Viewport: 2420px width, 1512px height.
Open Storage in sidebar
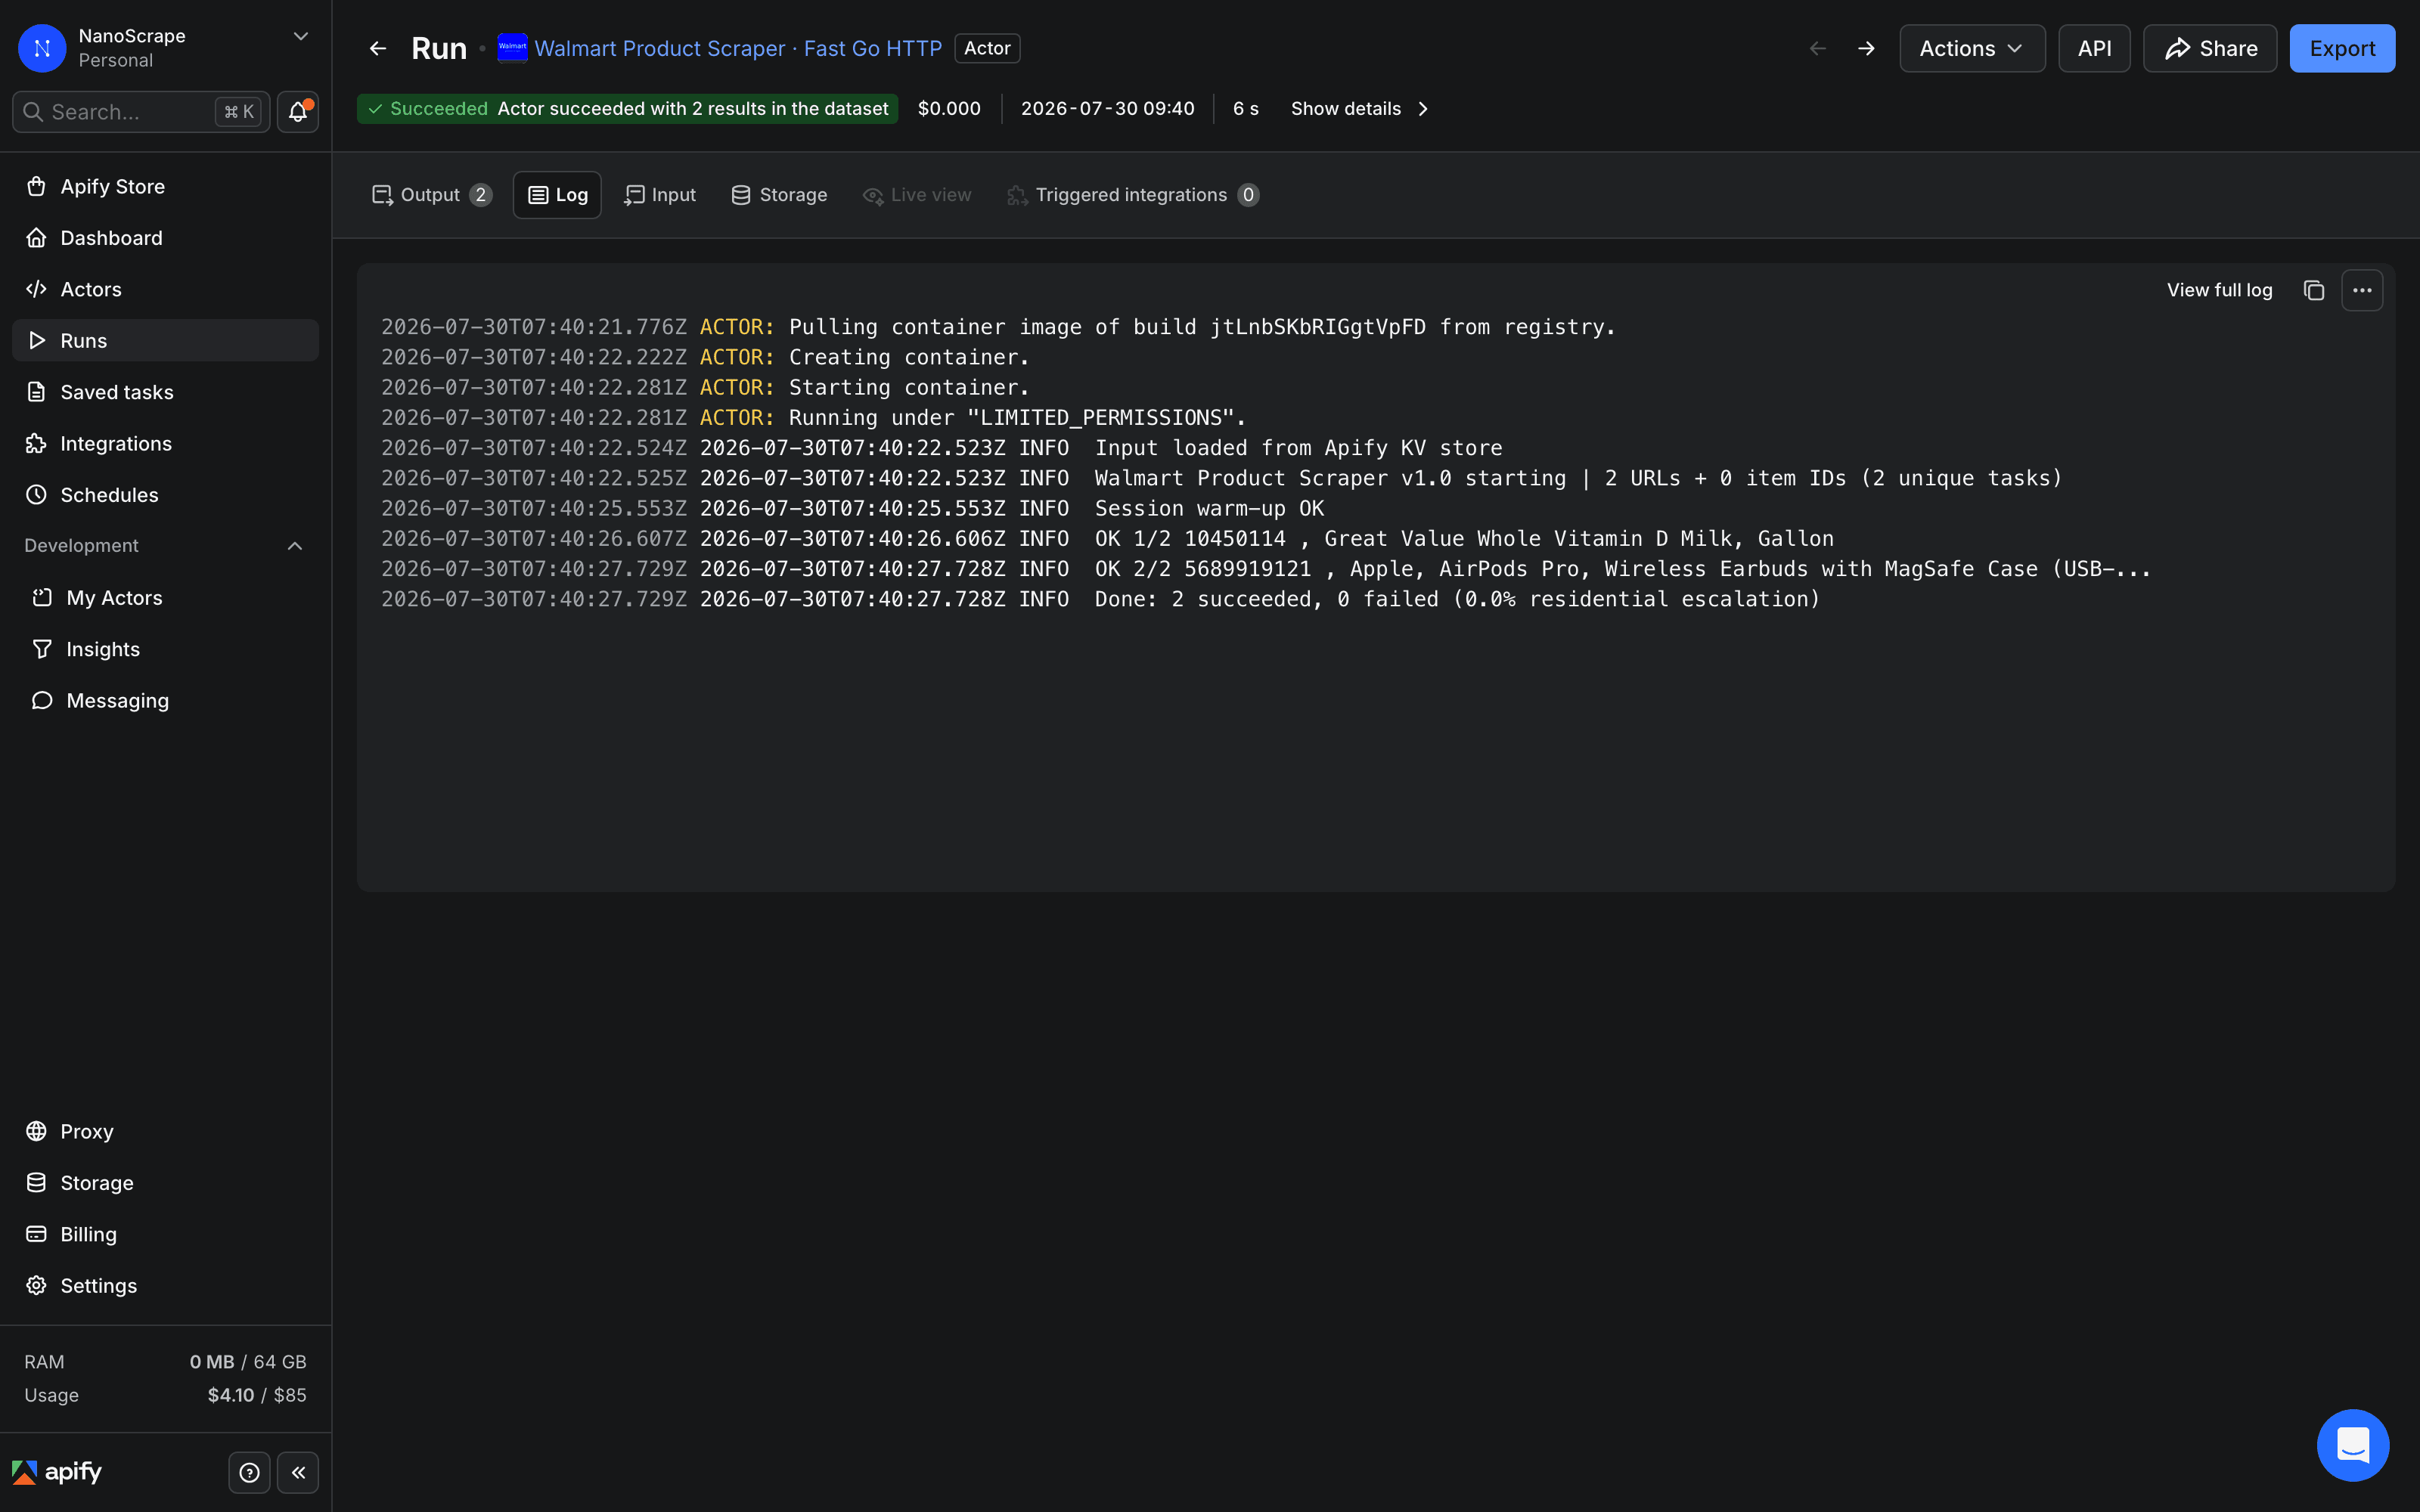coord(165,1183)
